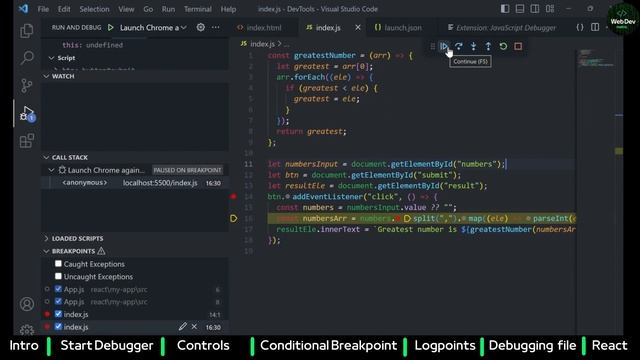The height and width of the screenshot is (360, 640).
Task: Open the Search view in activity bar
Action: (x=27, y=58)
